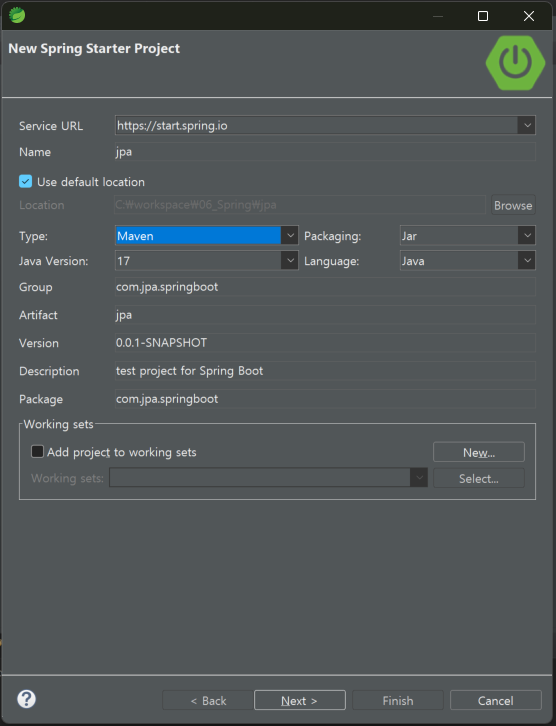This screenshot has height=726, width=556.
Task: Click the New... working set button
Action: 479,452
